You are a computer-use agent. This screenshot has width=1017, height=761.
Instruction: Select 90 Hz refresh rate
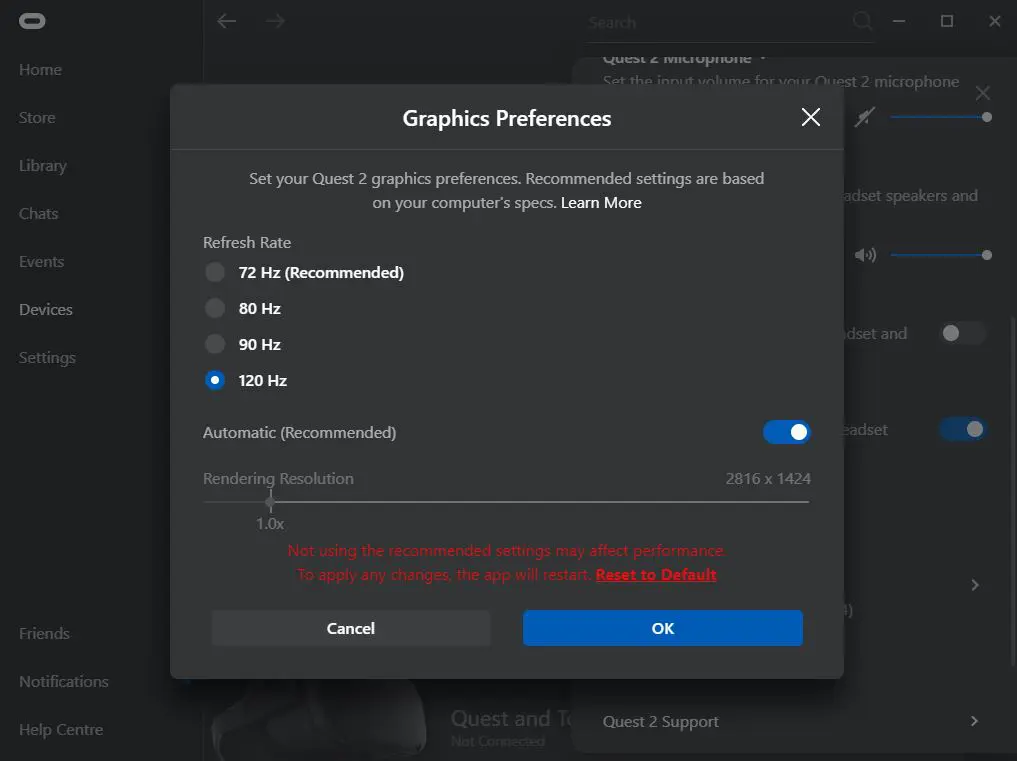tap(215, 344)
